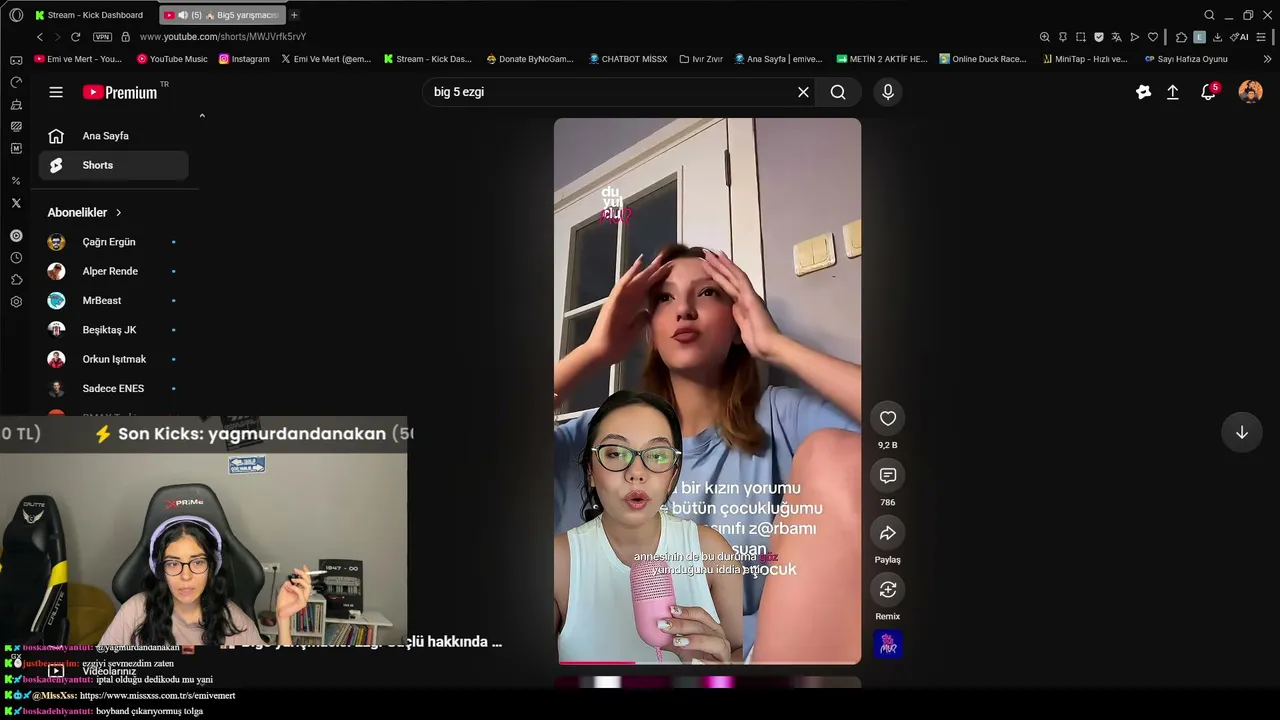
Task: Go to Ana Sayfa in sidebar
Action: tap(113, 136)
